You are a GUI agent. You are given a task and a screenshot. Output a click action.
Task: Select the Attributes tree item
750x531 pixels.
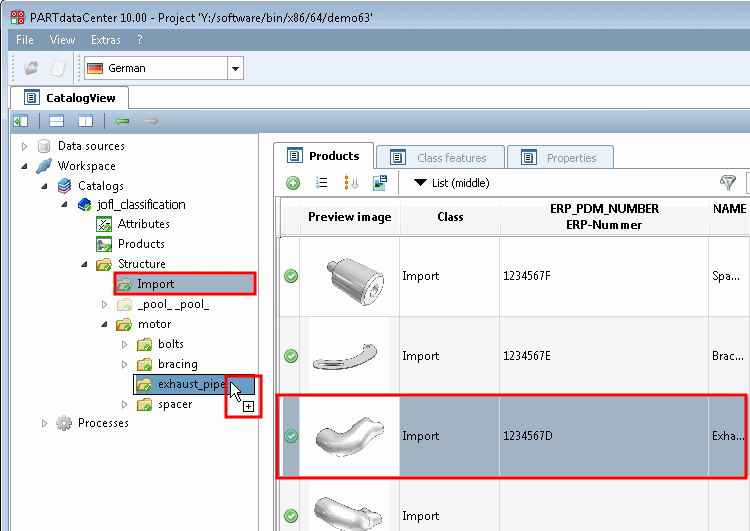(143, 224)
